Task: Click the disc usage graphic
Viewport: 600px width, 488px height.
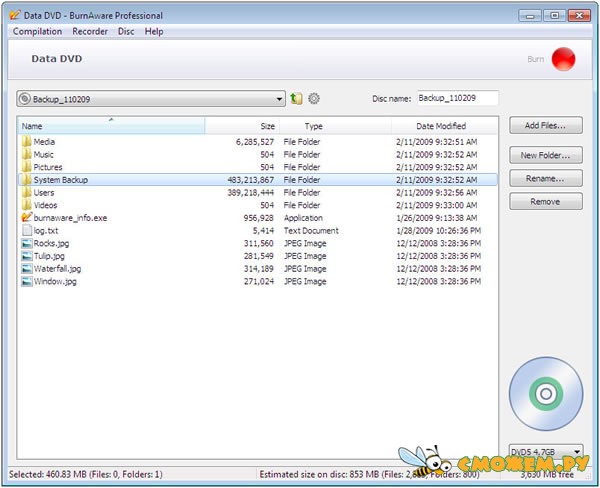Action: click(546, 394)
